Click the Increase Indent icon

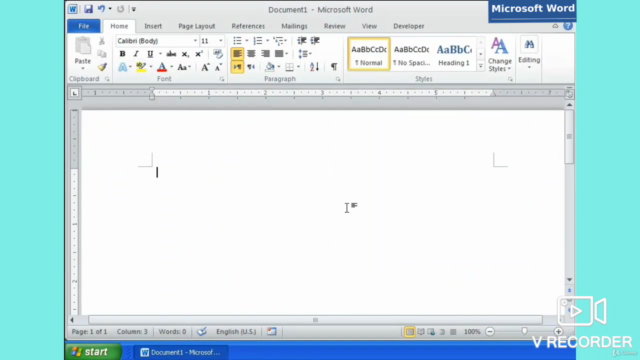(x=315, y=40)
